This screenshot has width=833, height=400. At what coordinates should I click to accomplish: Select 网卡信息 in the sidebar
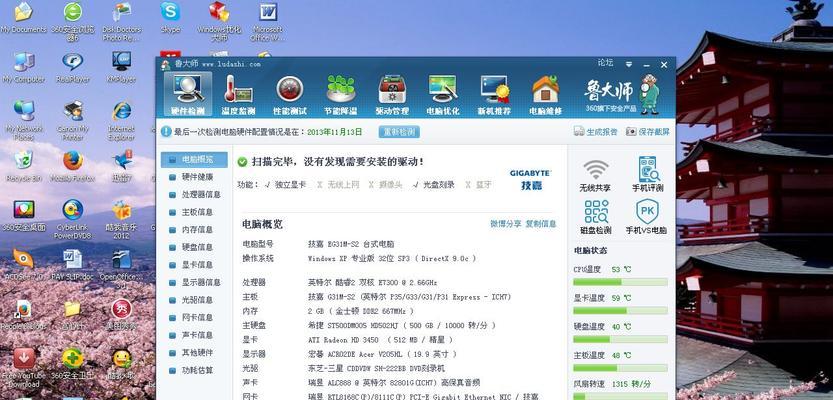pos(194,317)
